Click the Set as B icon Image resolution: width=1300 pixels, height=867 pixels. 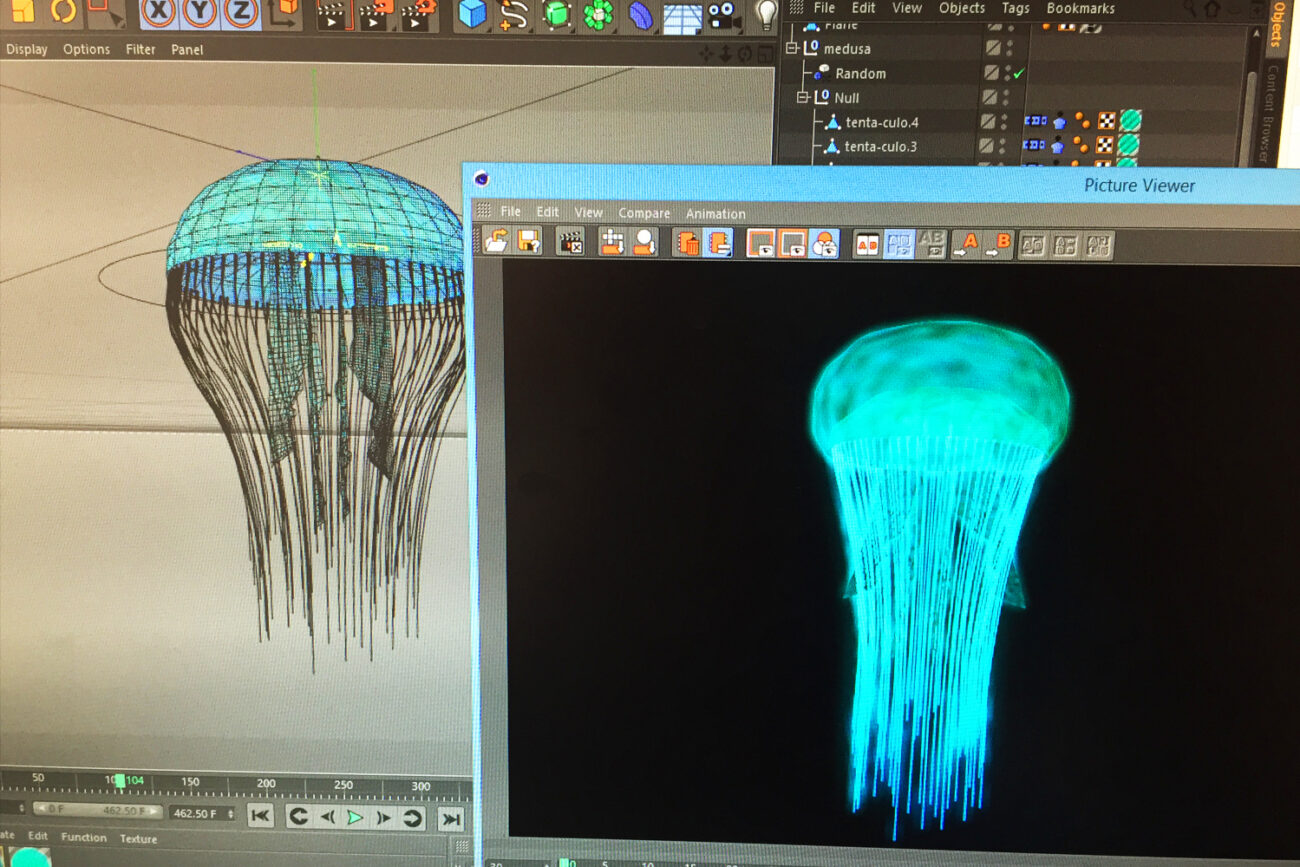click(998, 244)
